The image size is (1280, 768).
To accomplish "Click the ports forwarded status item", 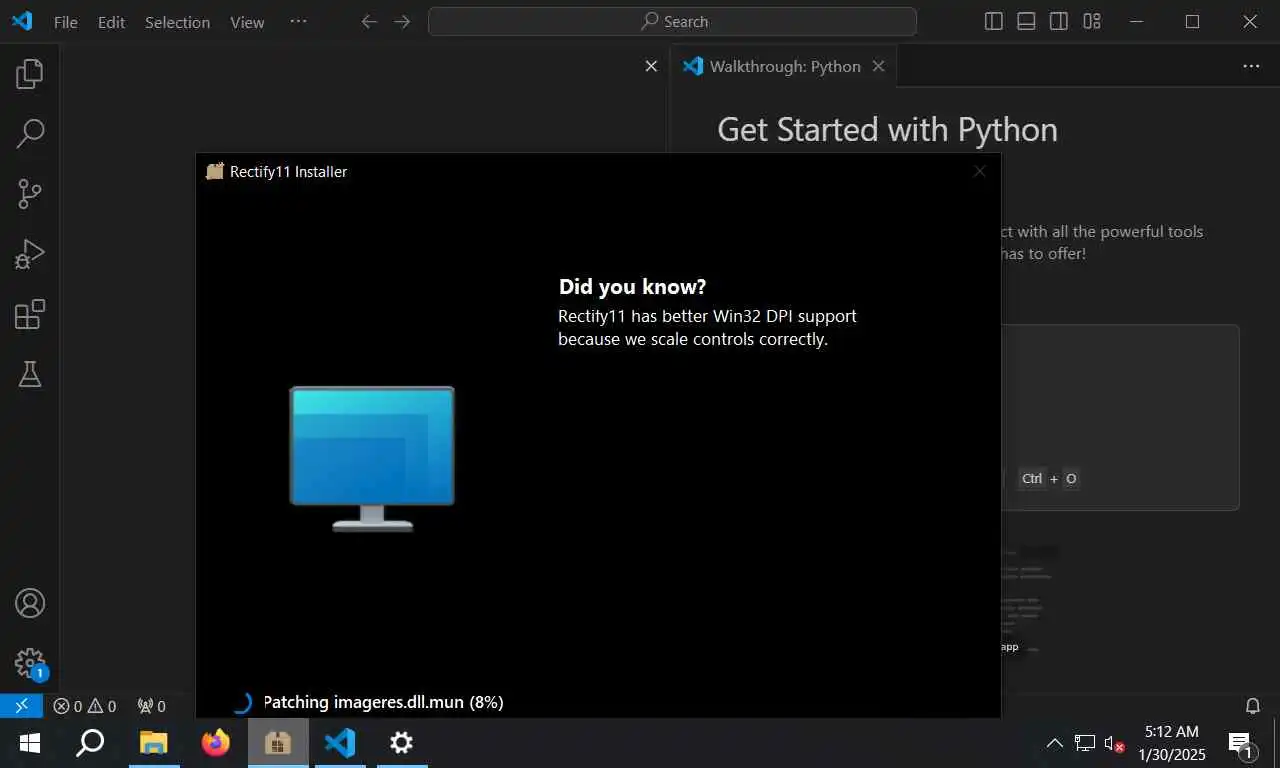I will point(152,706).
